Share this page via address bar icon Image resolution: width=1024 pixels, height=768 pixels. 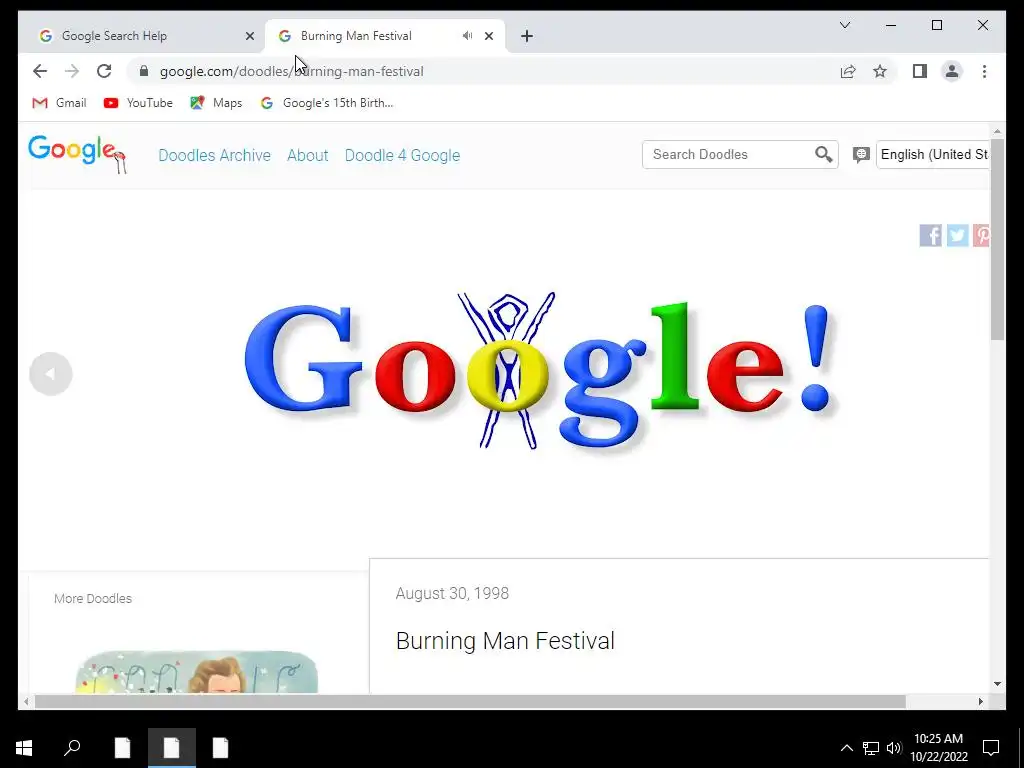848,71
